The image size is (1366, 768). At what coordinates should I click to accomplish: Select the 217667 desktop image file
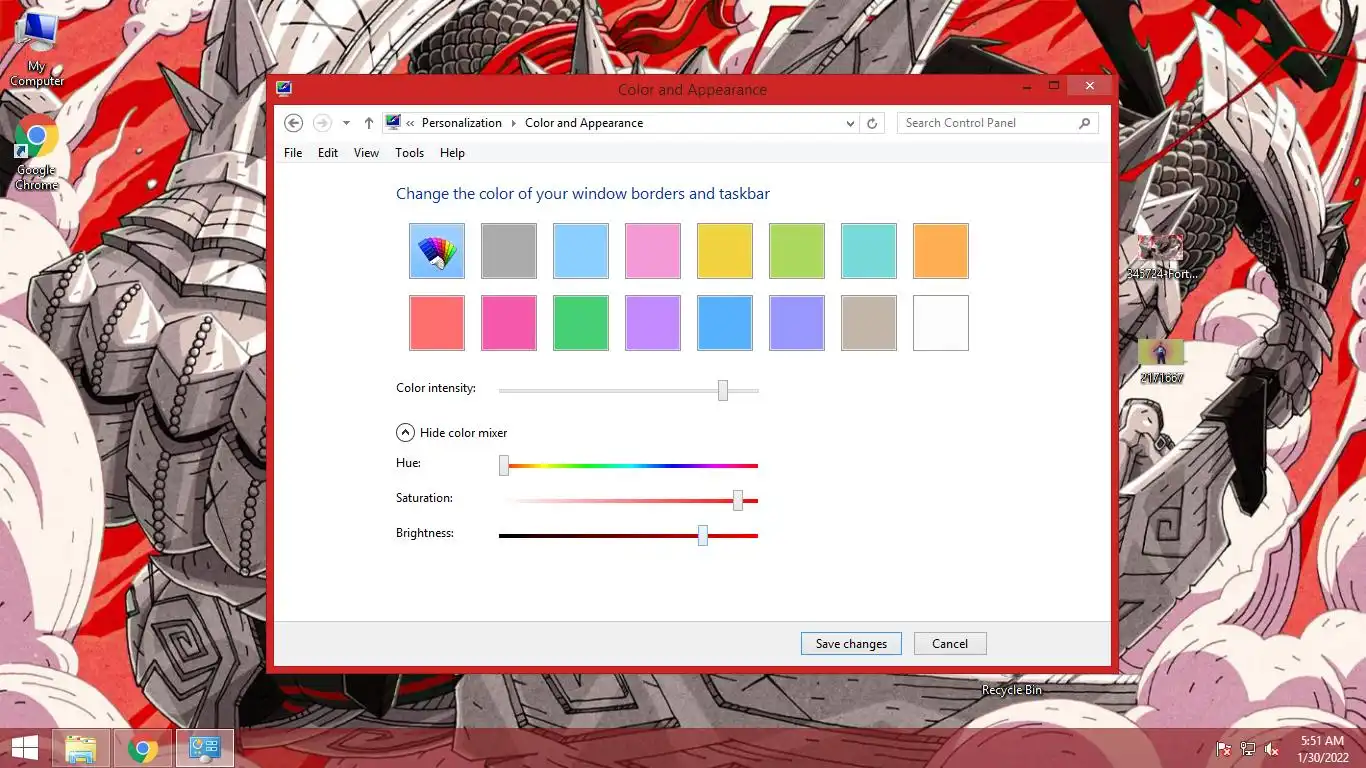1161,361
